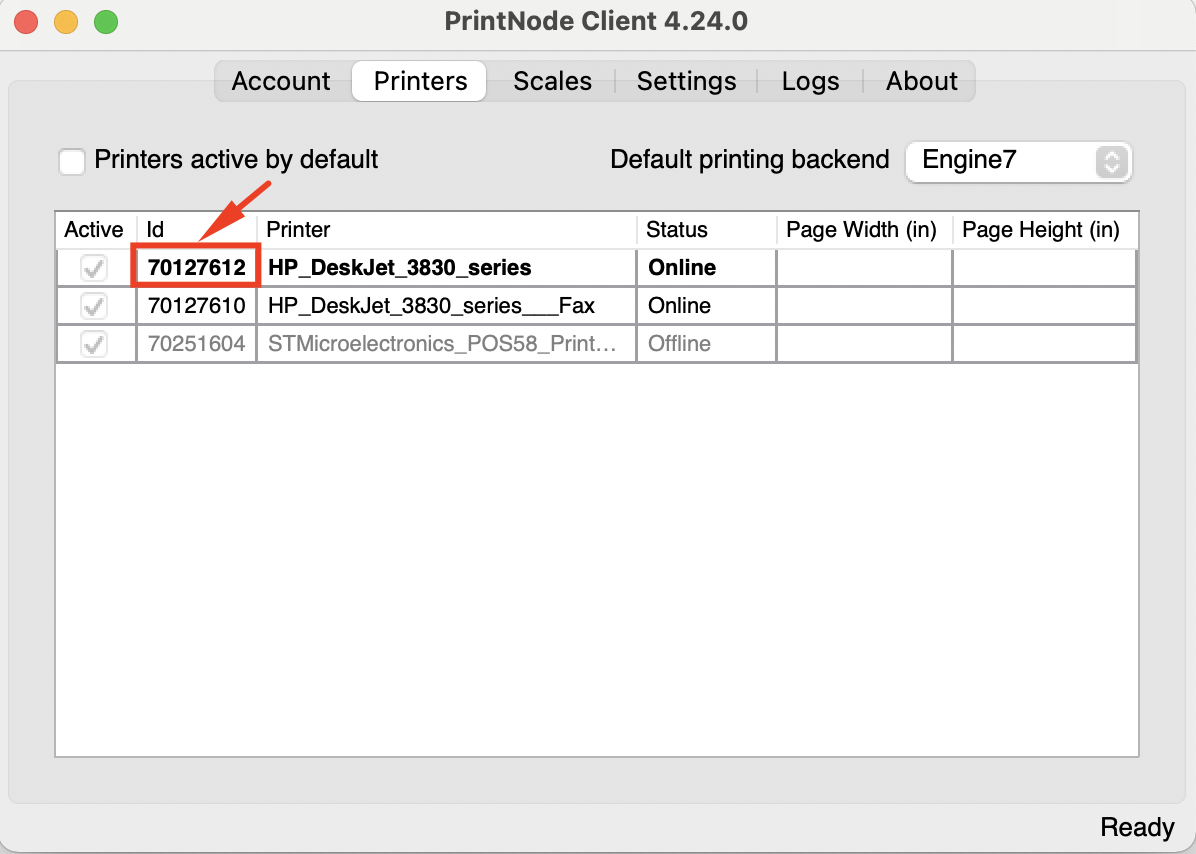
Task: Toggle Active checkbox for HP DeskJet Fax printer
Action: [94, 305]
